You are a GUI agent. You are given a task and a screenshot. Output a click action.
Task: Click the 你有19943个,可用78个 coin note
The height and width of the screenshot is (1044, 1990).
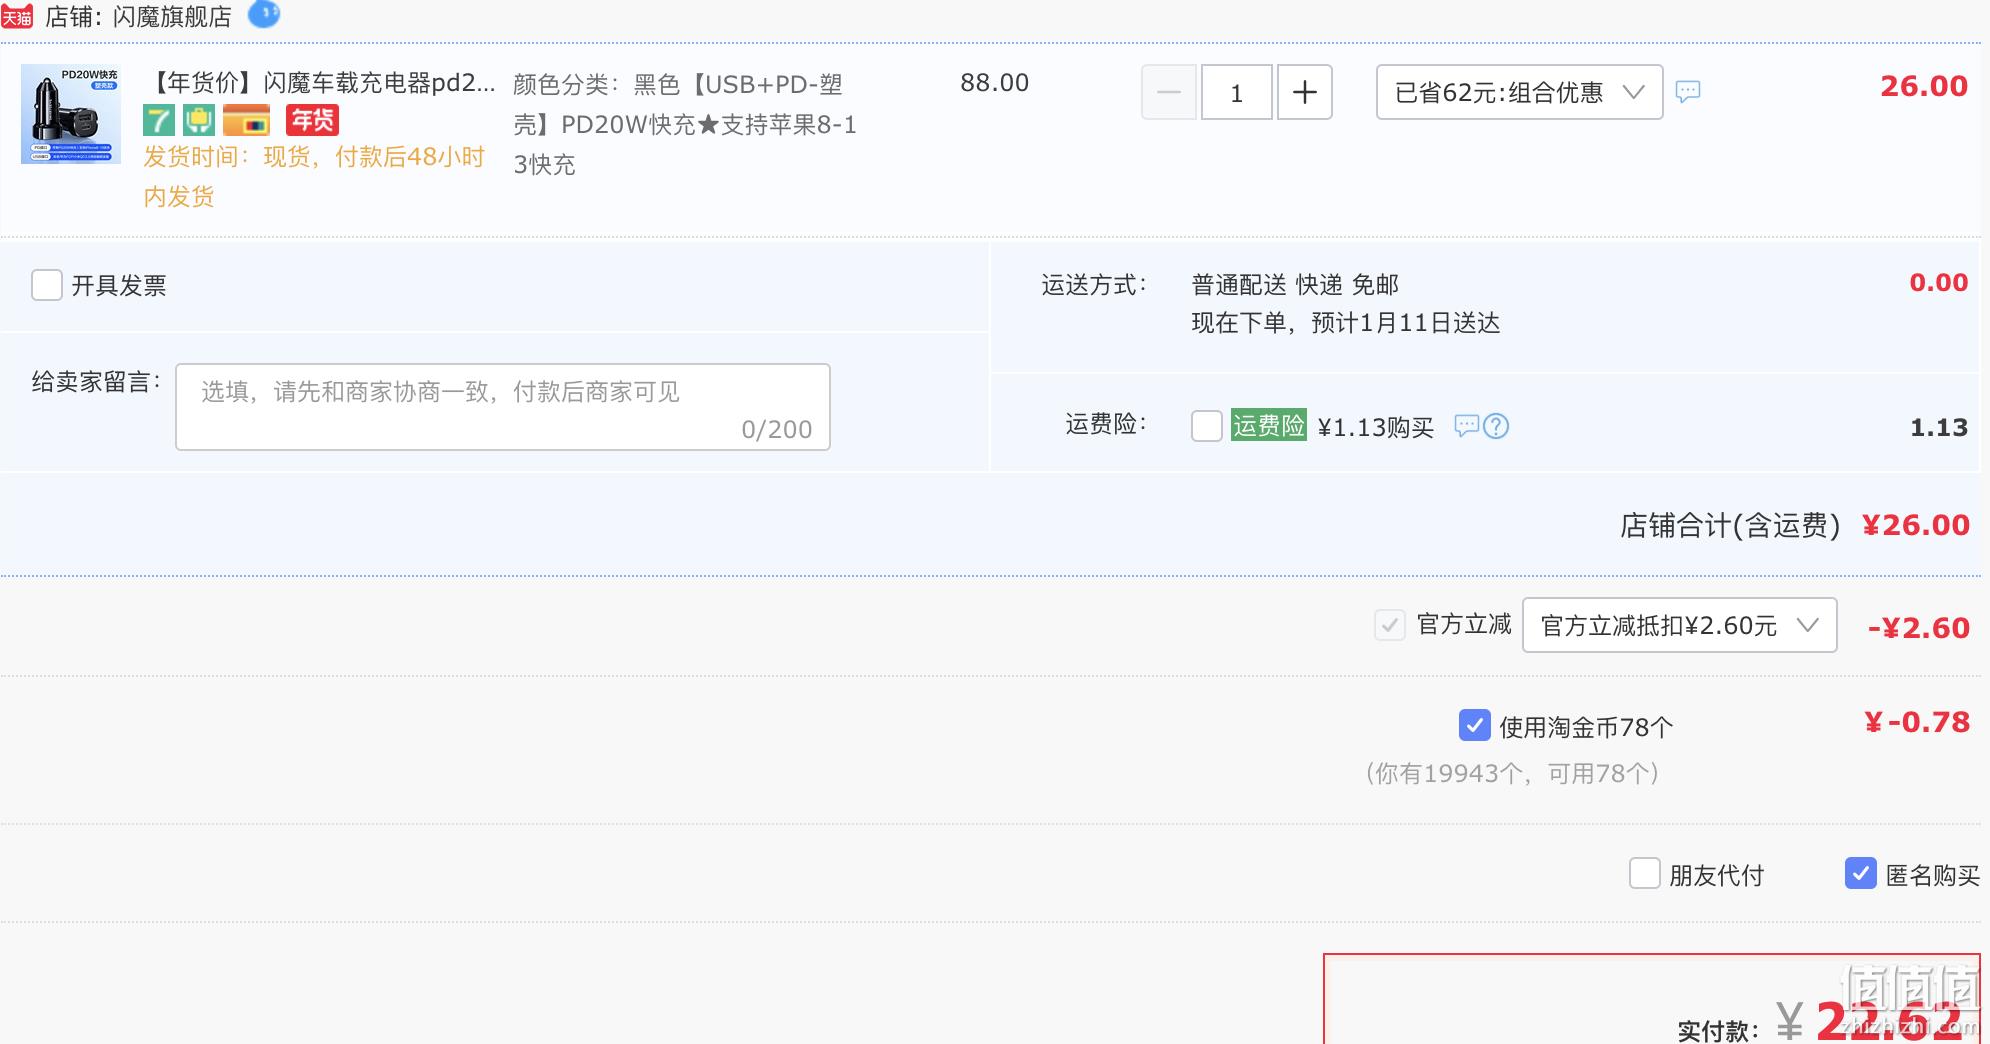point(1513,773)
